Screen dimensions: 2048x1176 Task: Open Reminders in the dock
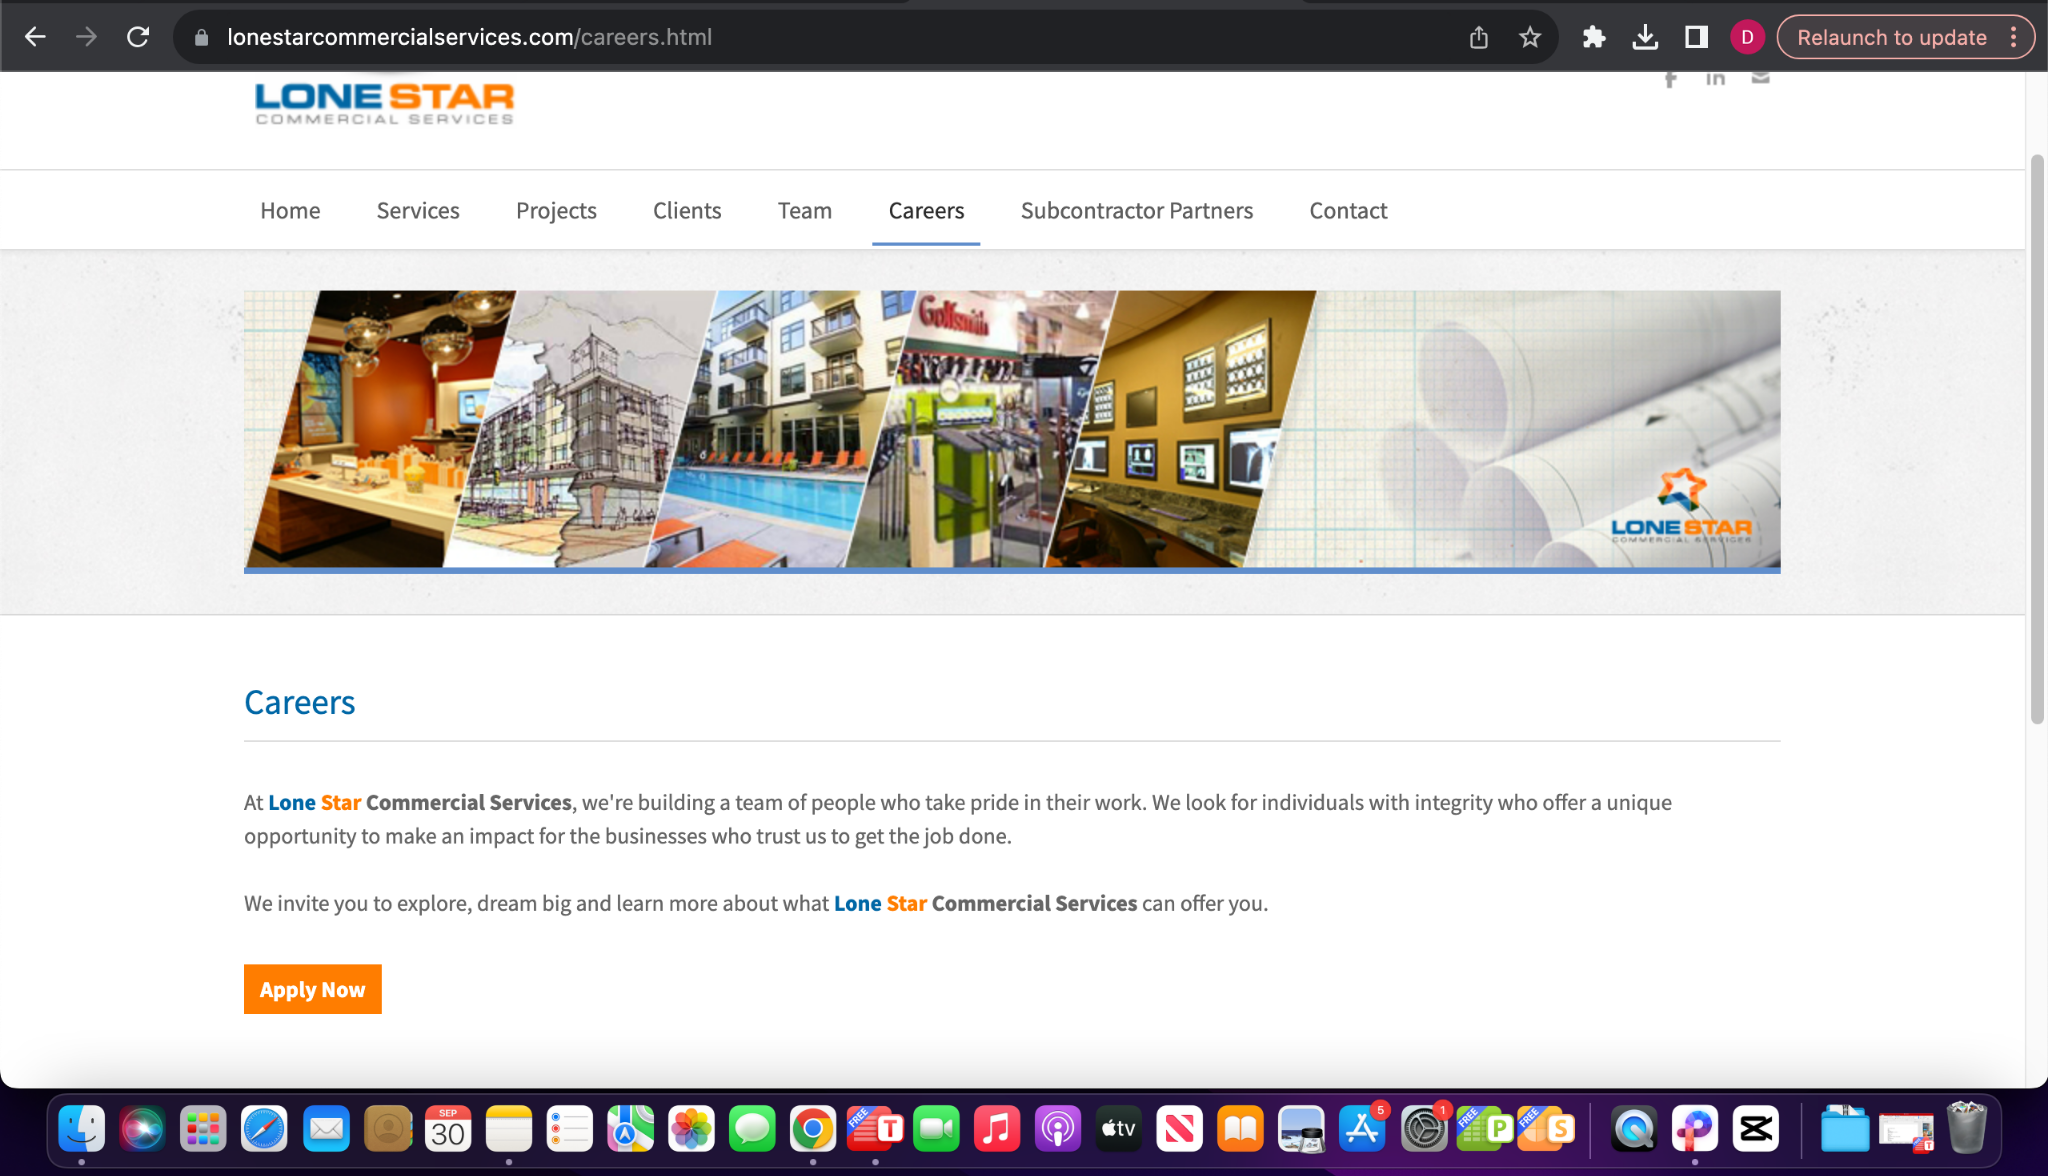point(570,1129)
